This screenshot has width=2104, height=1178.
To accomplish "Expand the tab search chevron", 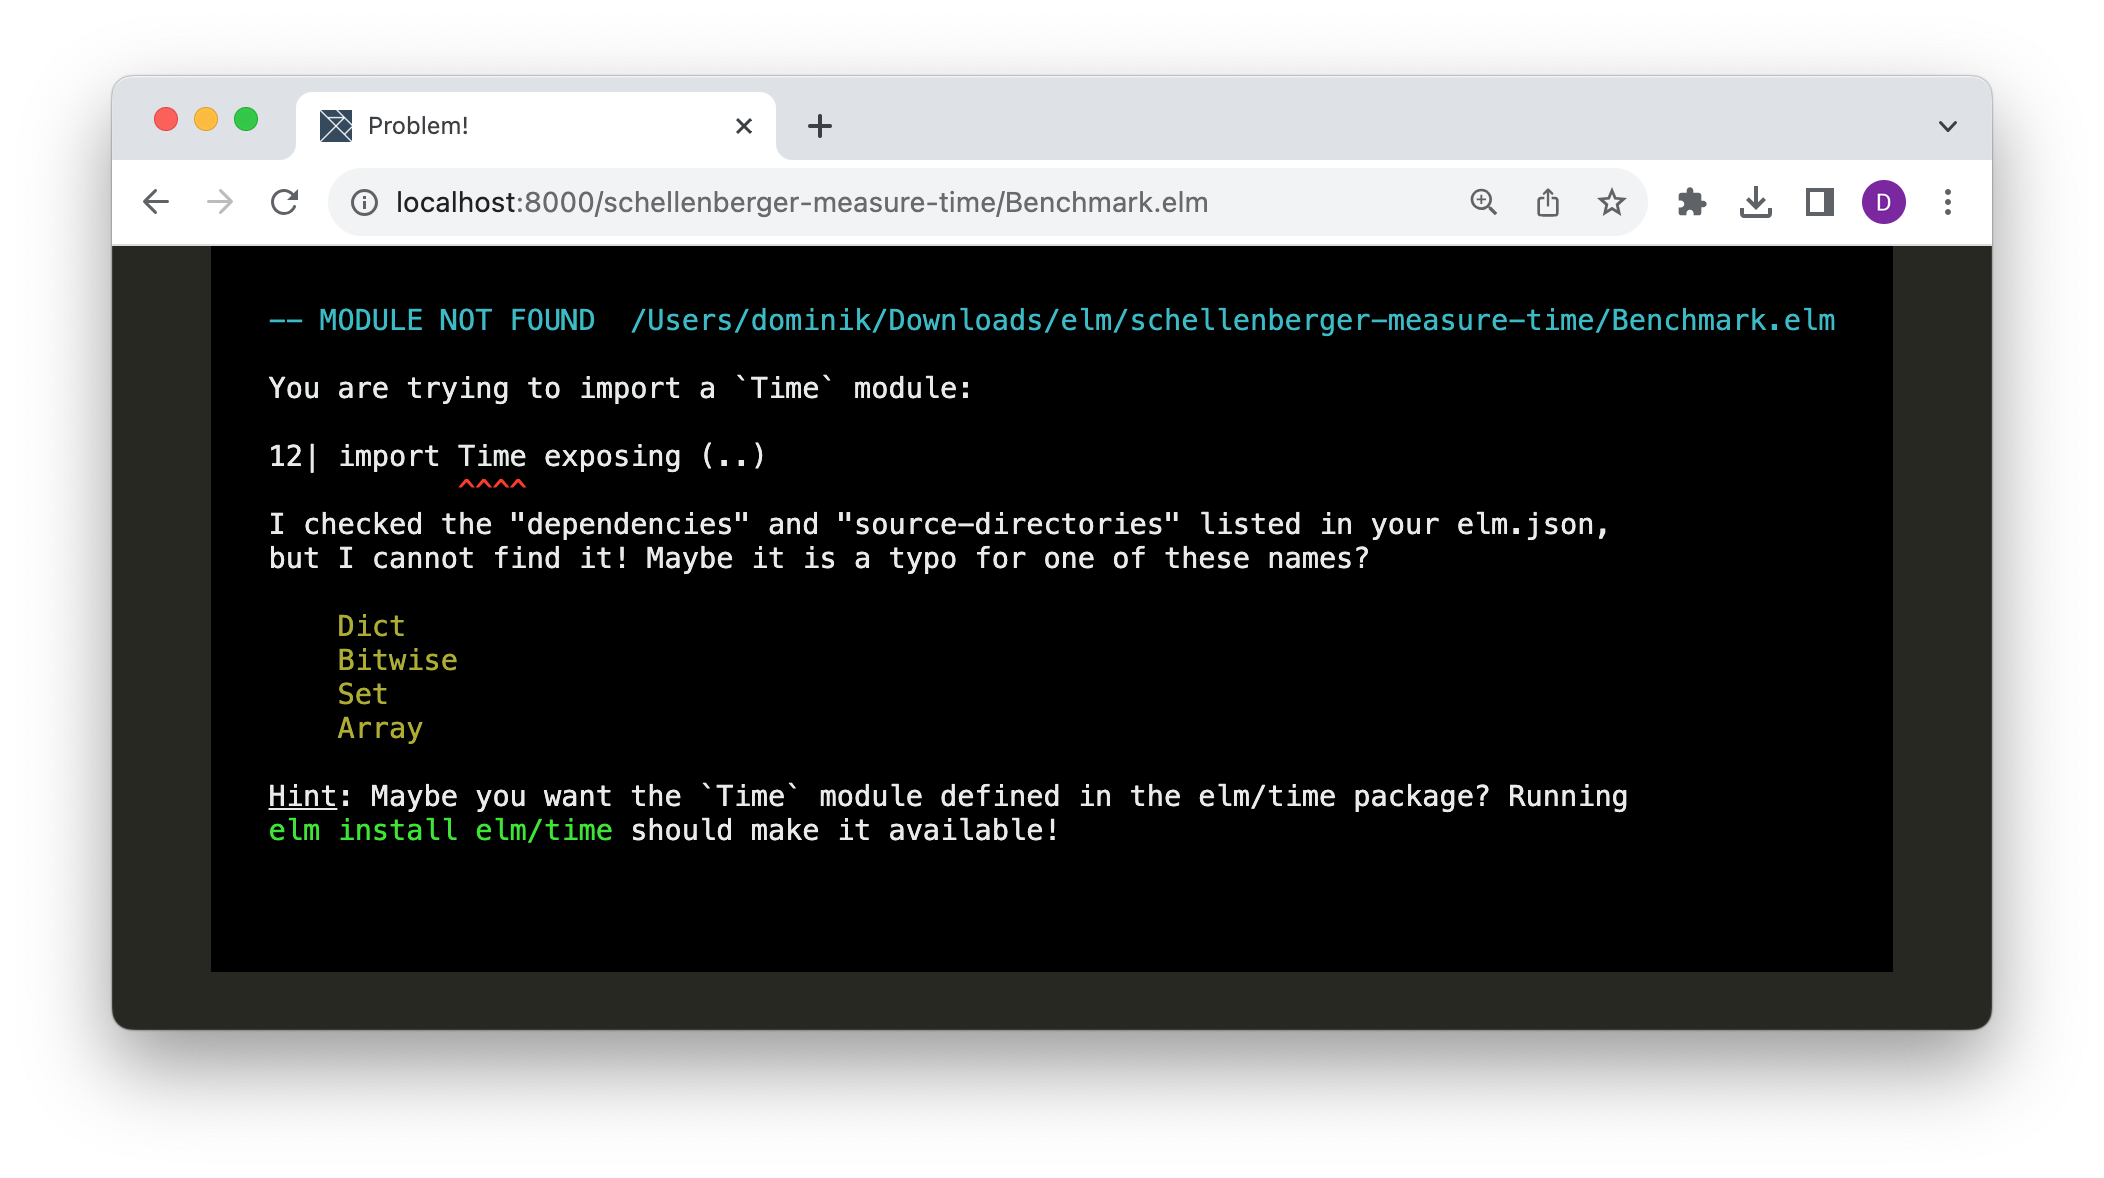I will (x=1948, y=126).
